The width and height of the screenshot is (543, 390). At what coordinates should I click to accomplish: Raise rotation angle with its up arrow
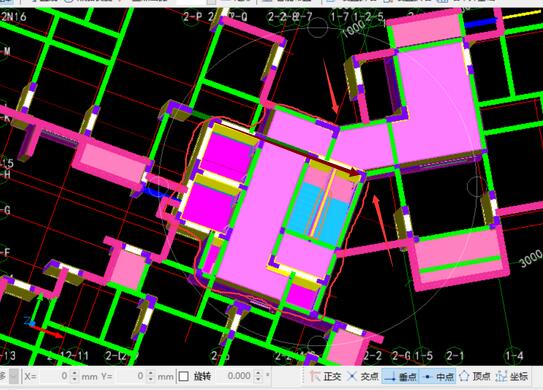pos(259,373)
